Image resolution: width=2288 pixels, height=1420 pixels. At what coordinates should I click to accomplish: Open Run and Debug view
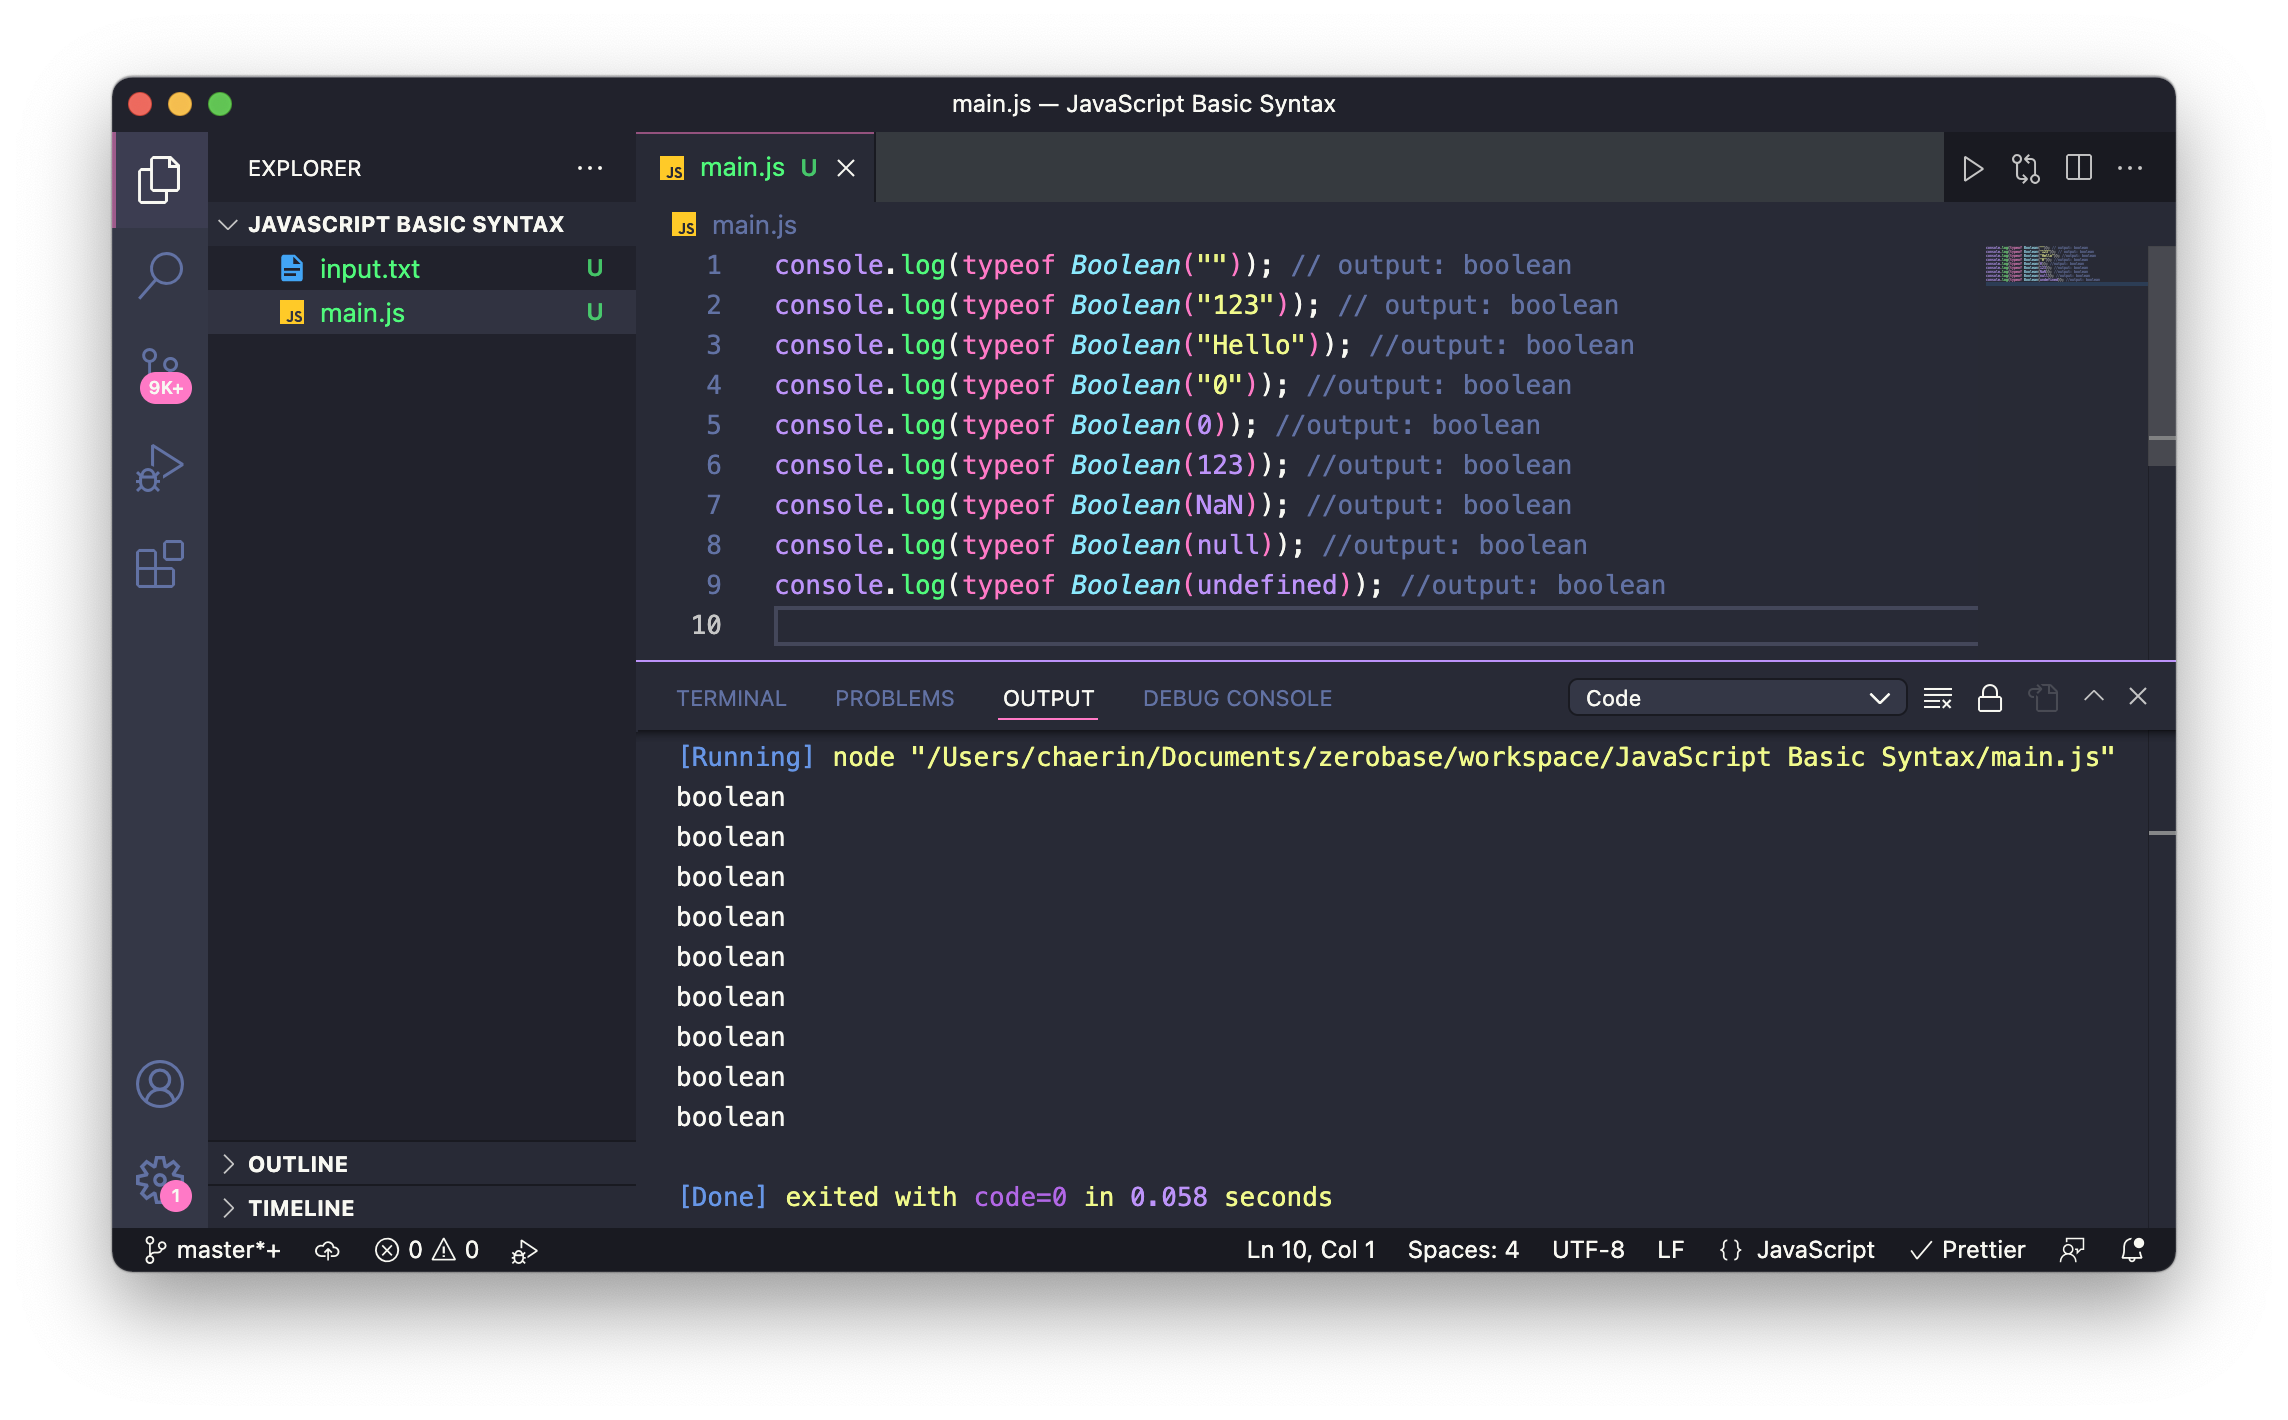click(160, 468)
